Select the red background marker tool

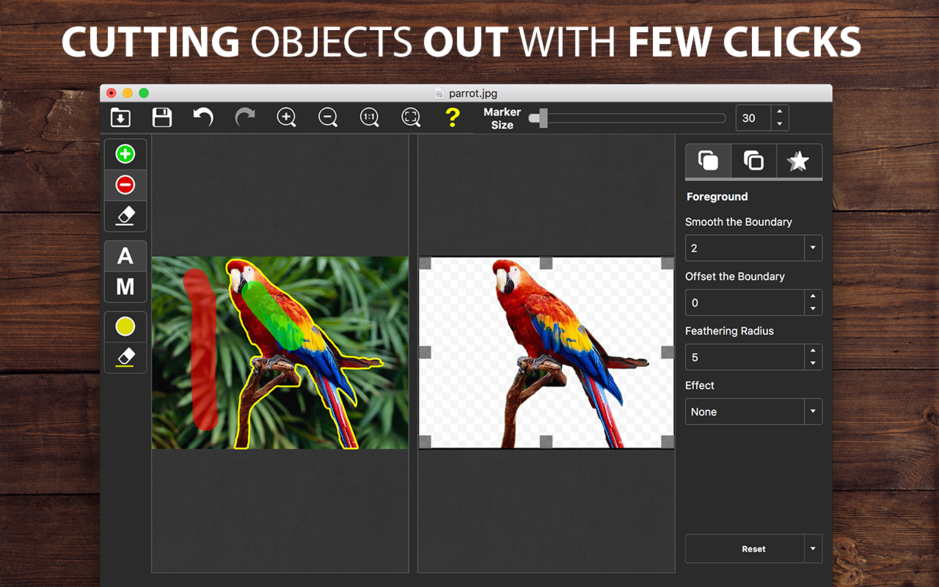(x=124, y=184)
